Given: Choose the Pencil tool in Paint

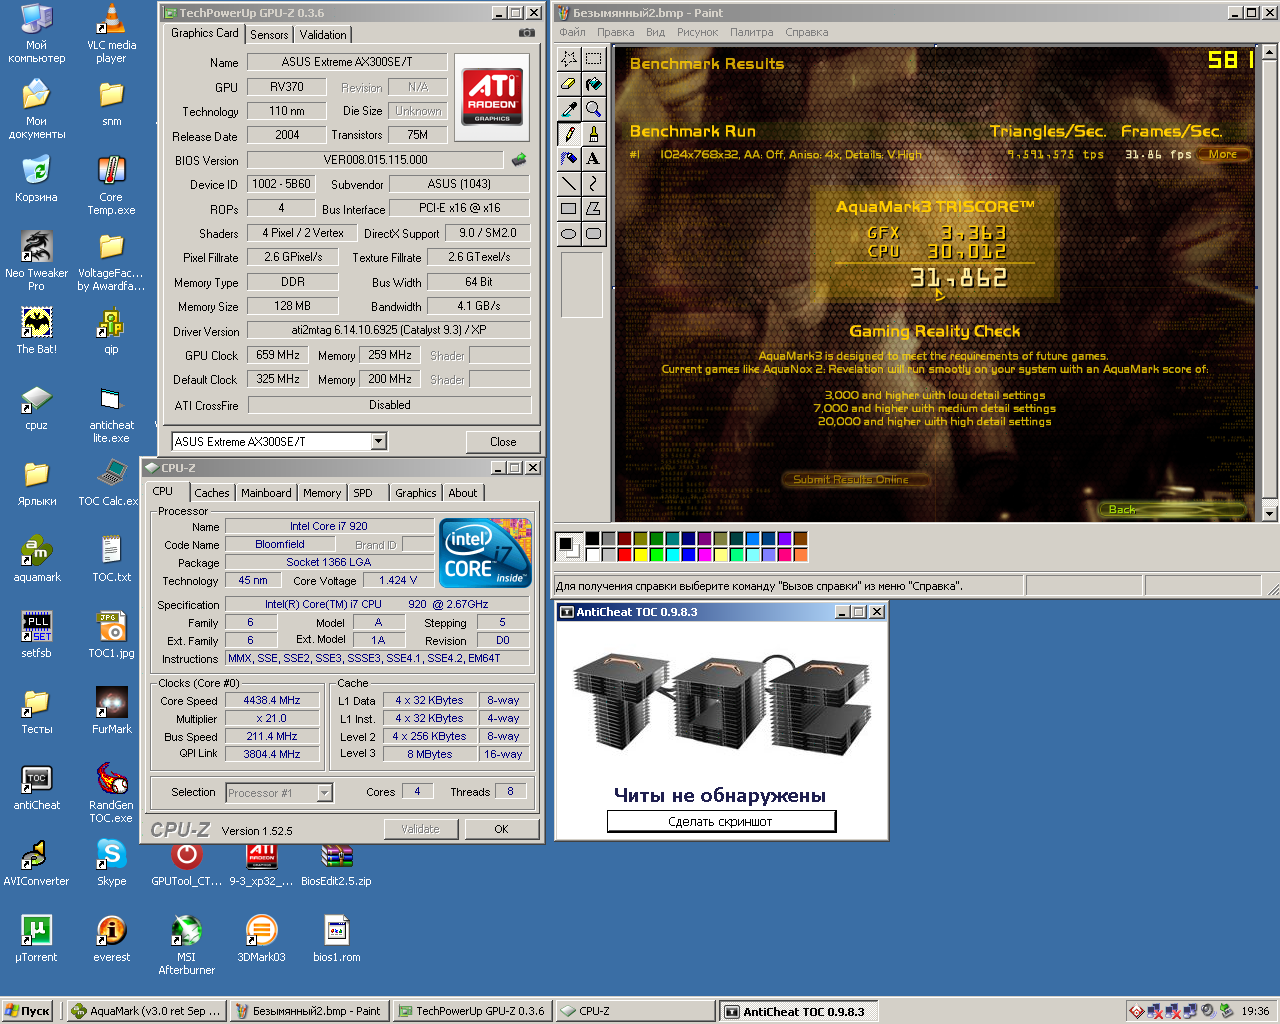Looking at the screenshot, I should (569, 133).
